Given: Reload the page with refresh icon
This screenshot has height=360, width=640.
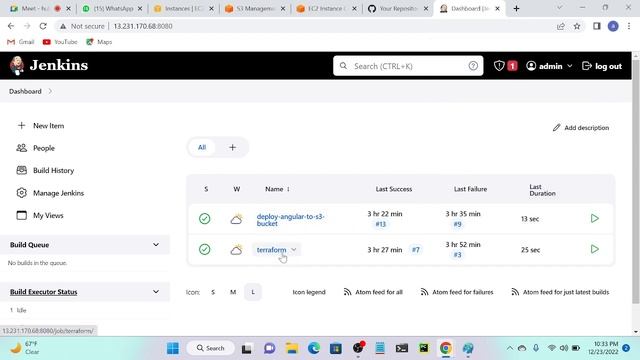Looking at the screenshot, I should tap(43, 26).
